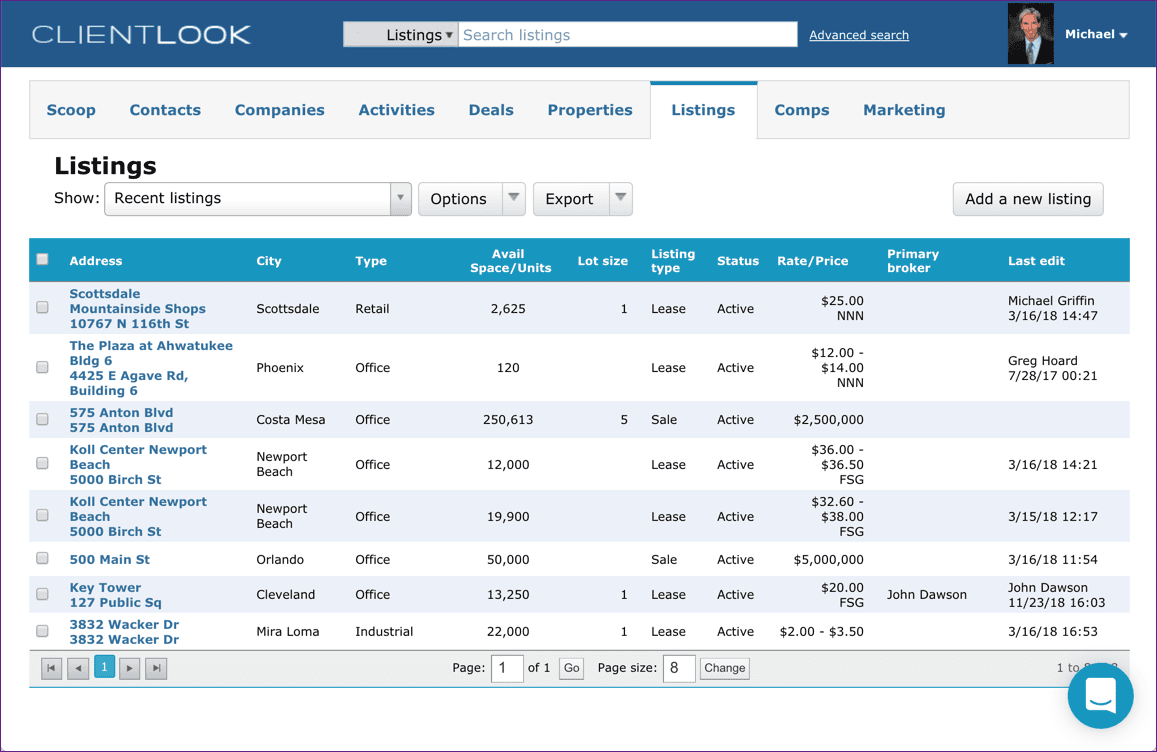Go to previous page in pager
The height and width of the screenshot is (752, 1157).
pos(77,669)
